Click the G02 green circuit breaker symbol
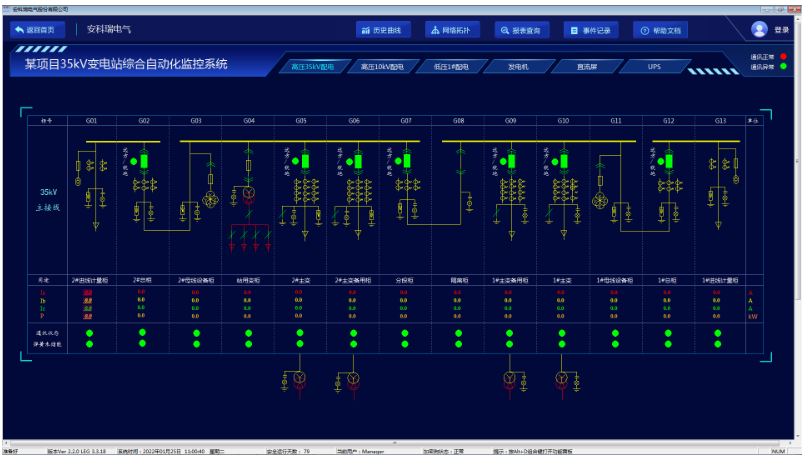Image resolution: width=807 pixels, height=462 pixels. [x=144, y=160]
